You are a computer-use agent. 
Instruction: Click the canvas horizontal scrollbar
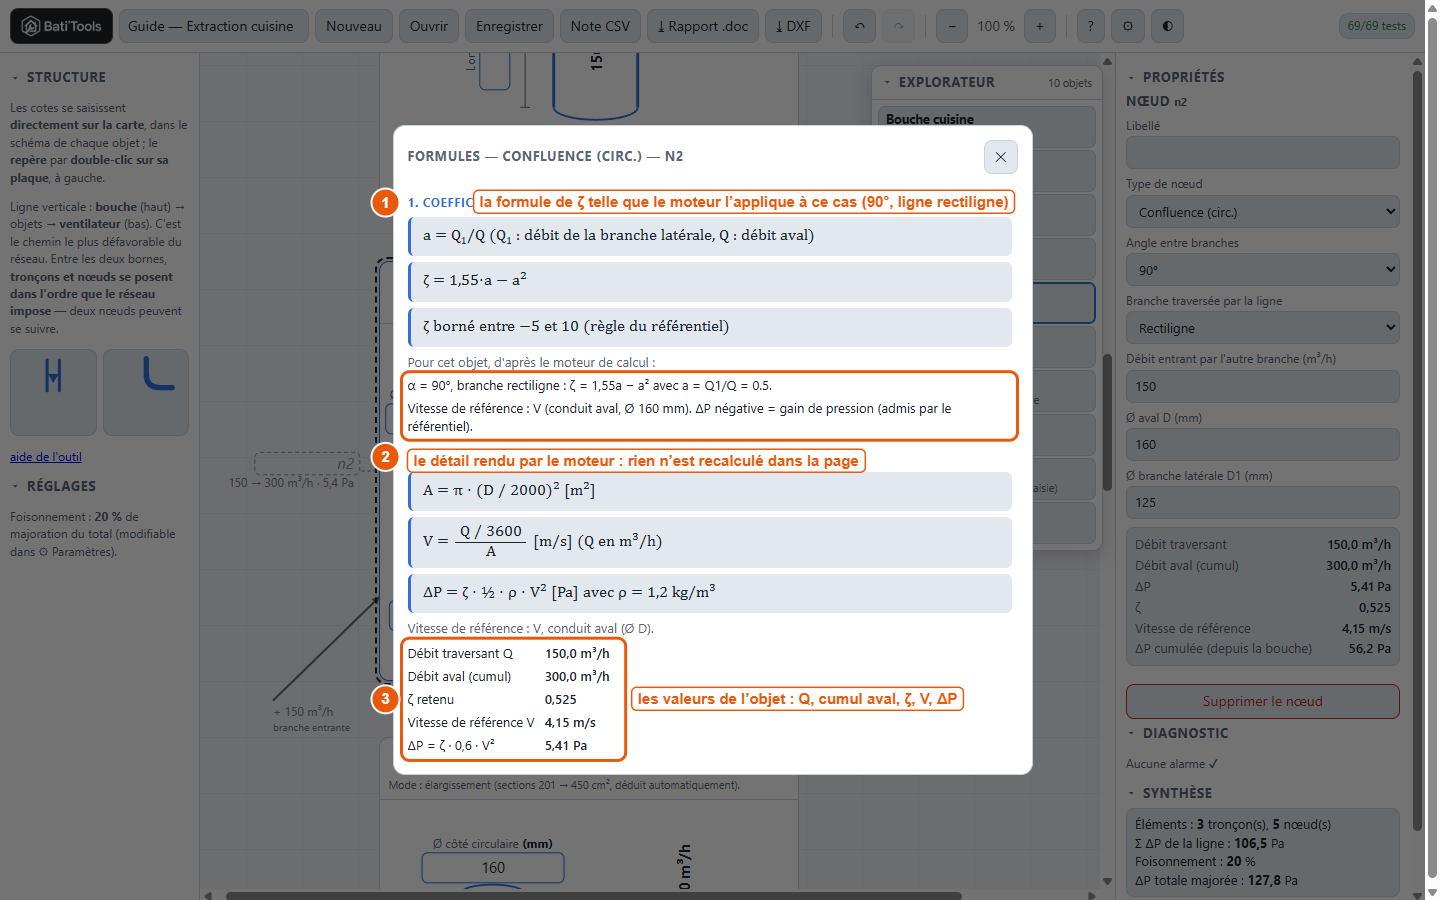pos(594,895)
